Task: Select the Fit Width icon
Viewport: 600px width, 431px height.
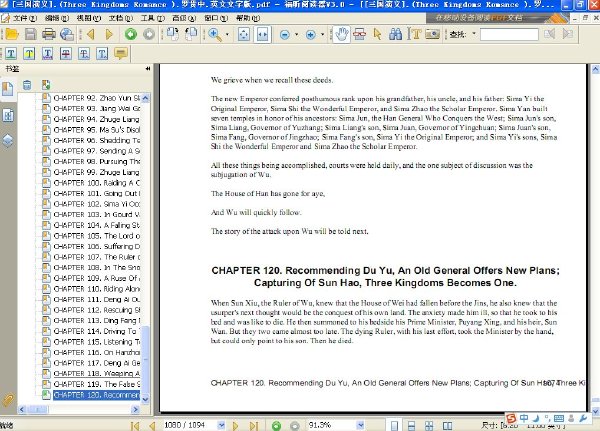Action: (262, 34)
